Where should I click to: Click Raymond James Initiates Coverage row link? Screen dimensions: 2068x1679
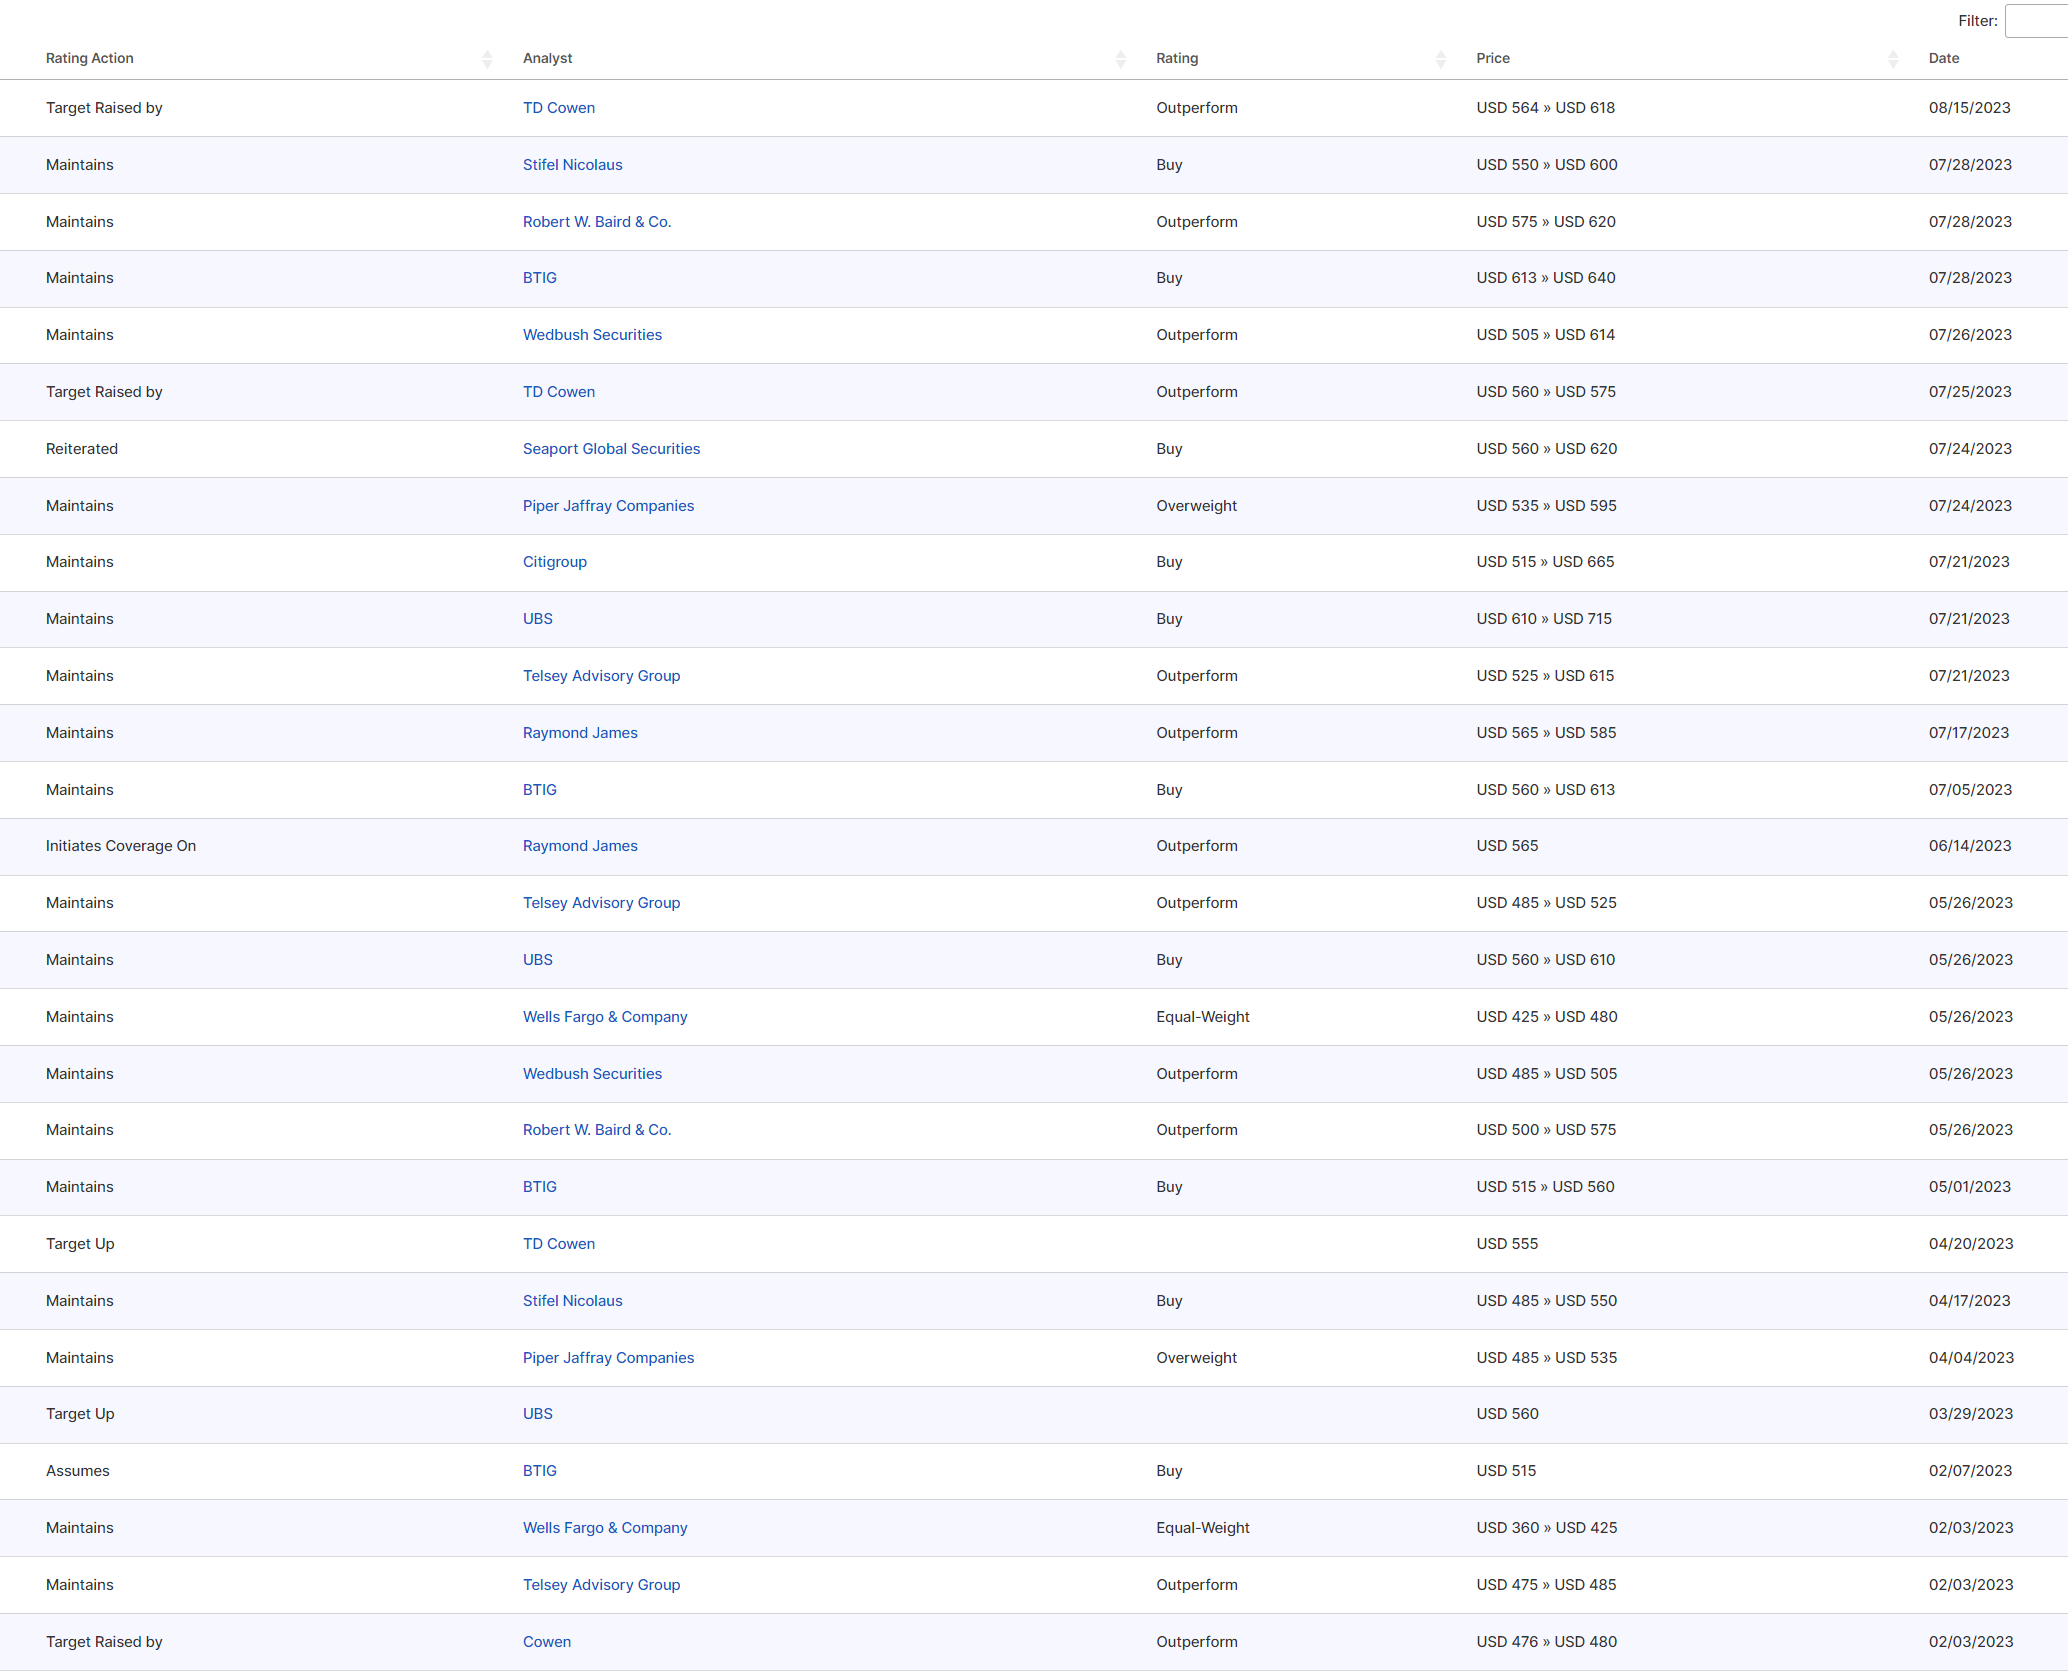(x=580, y=846)
